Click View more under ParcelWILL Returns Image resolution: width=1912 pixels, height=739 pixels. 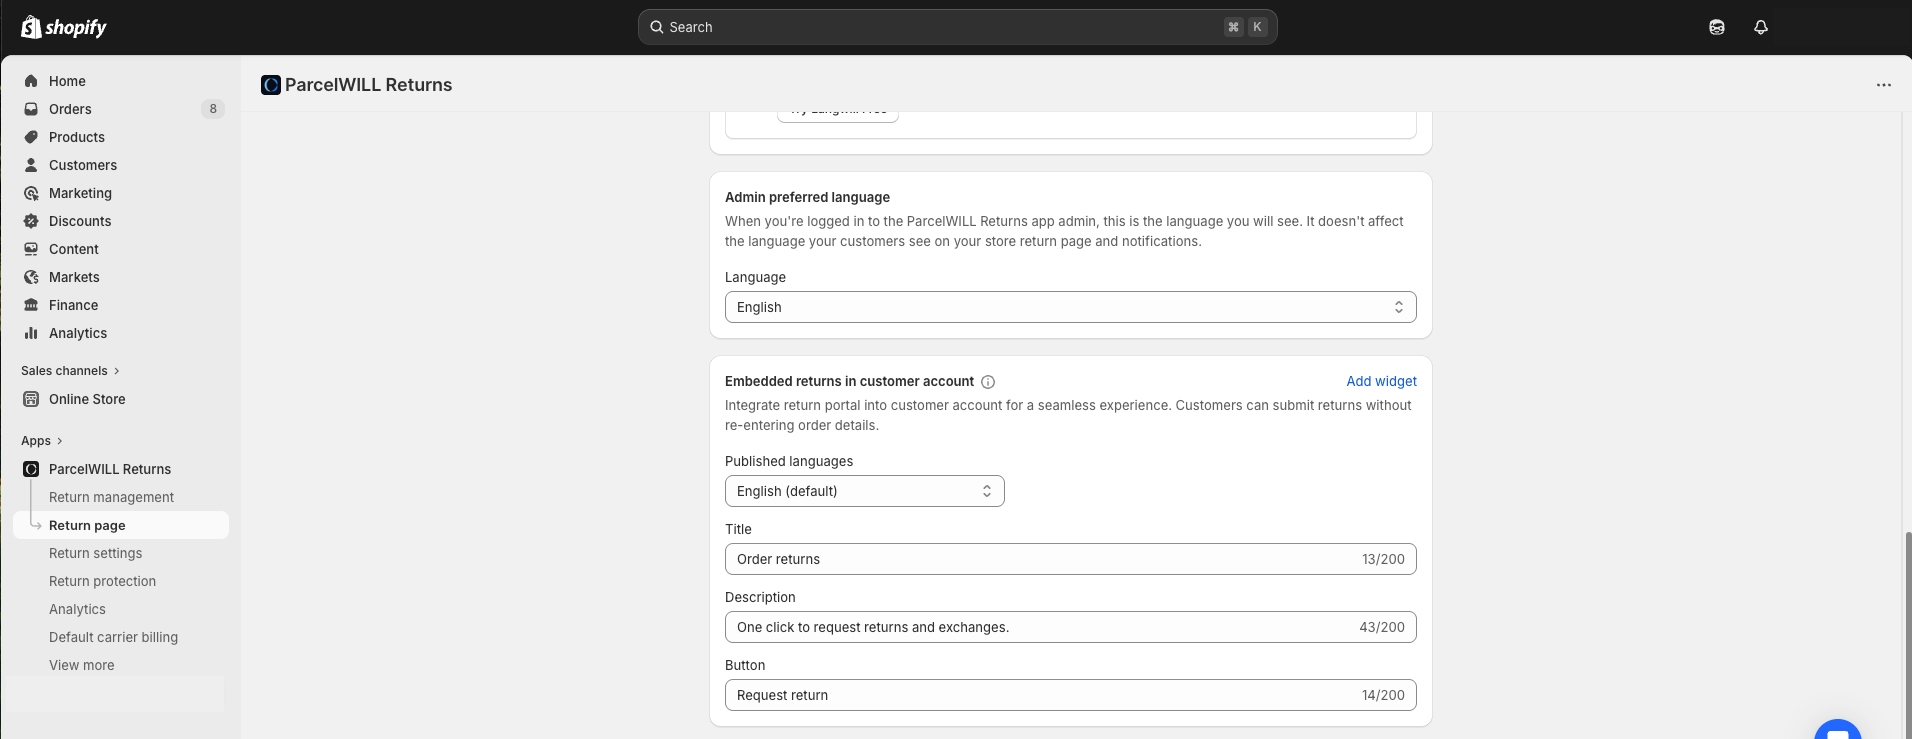pyautogui.click(x=81, y=665)
